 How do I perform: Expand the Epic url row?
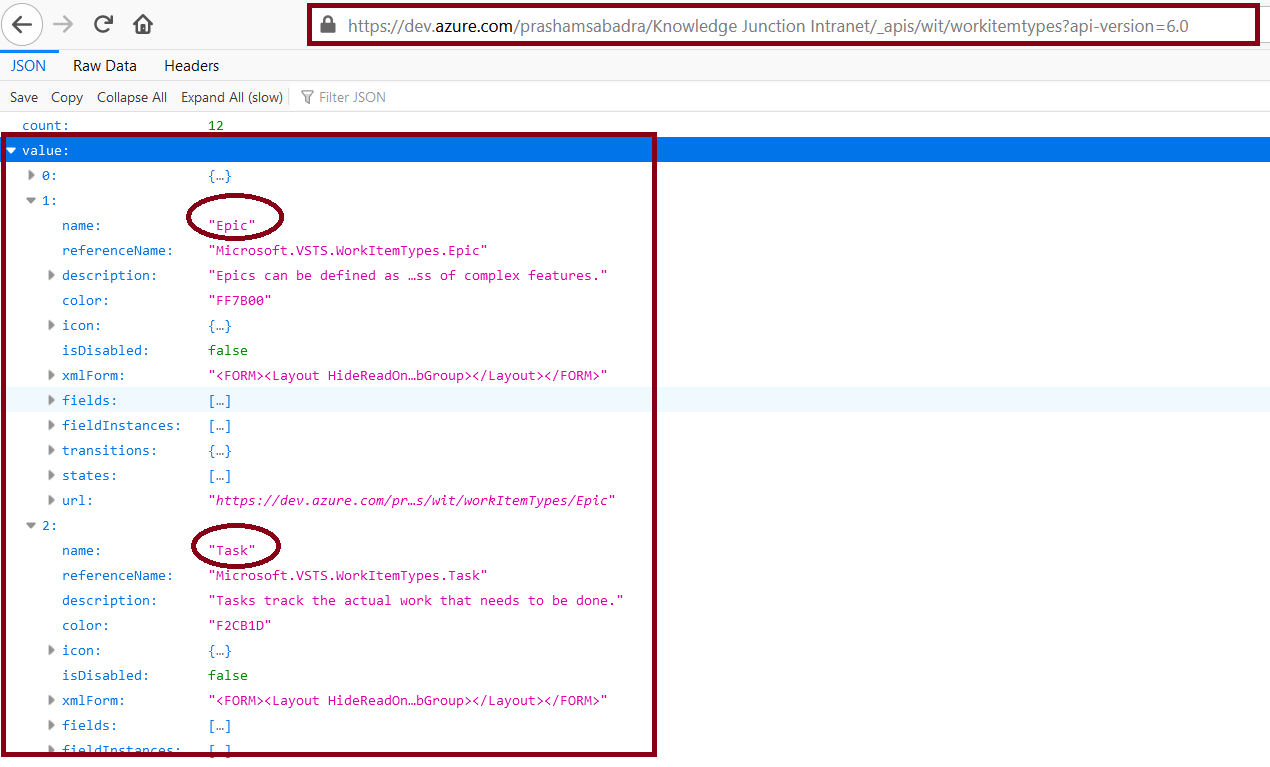coord(52,500)
